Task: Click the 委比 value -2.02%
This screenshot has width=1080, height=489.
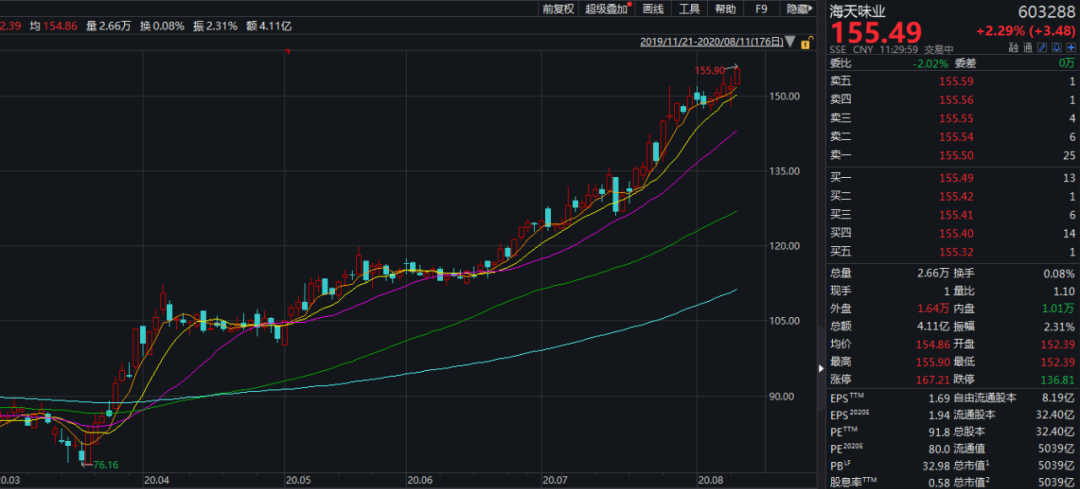Action: click(929, 63)
